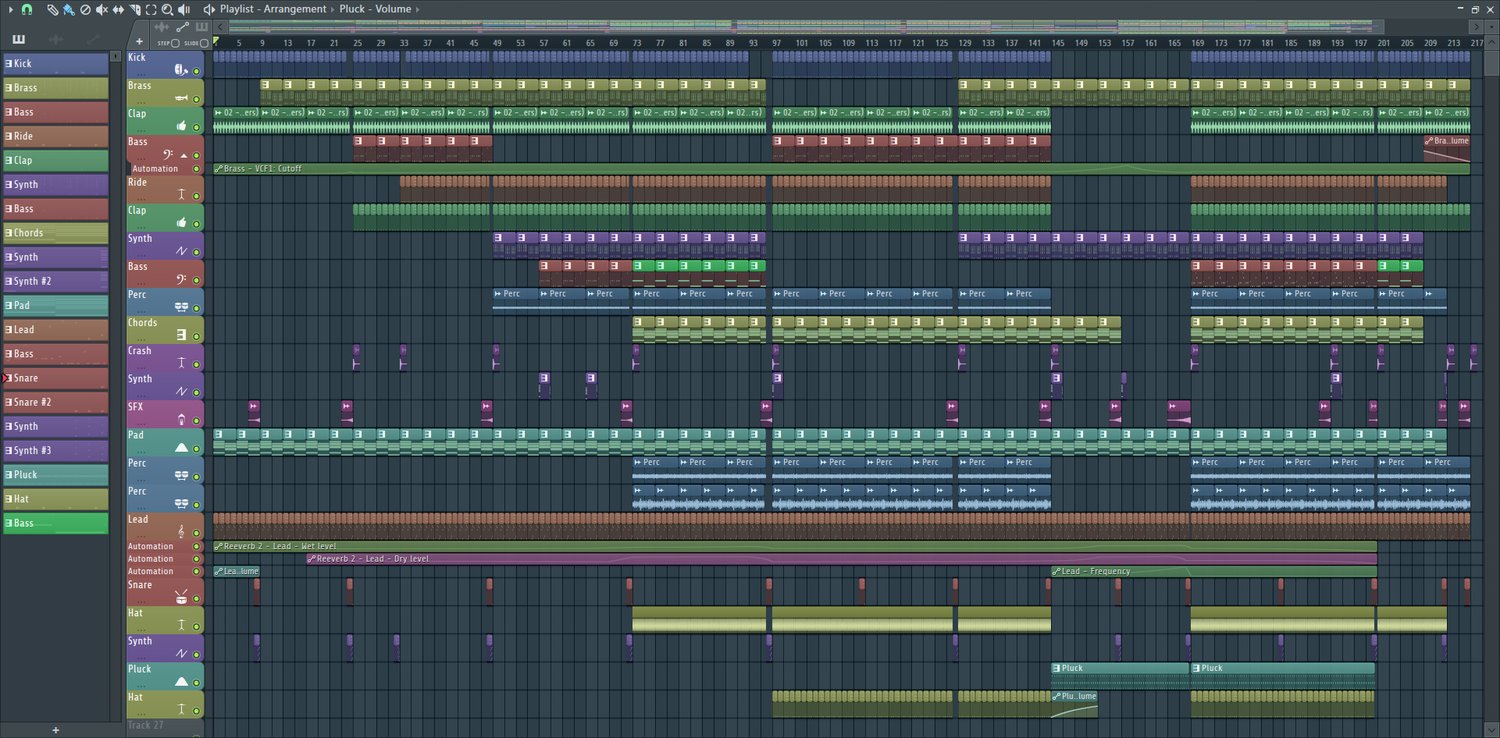
Task: Focus automation clips icon above track headers
Action: [183, 27]
